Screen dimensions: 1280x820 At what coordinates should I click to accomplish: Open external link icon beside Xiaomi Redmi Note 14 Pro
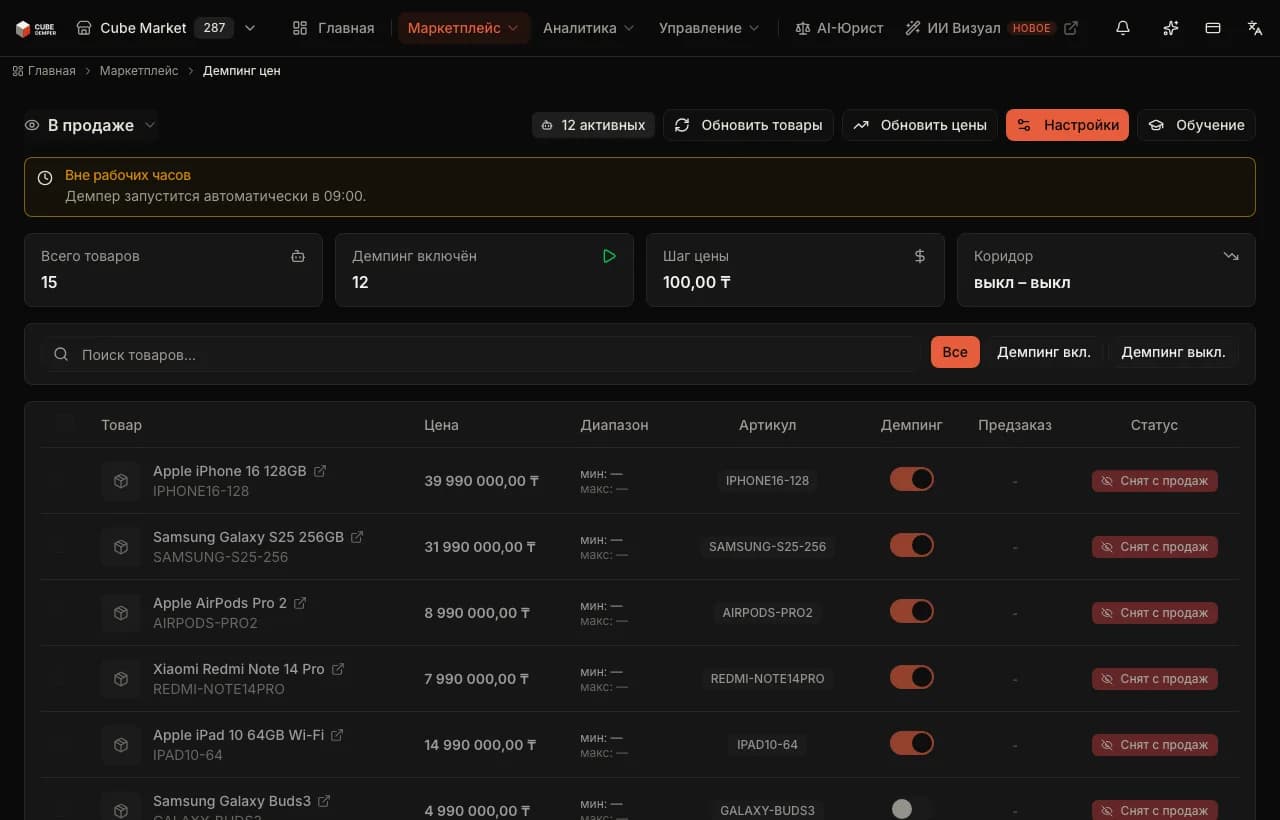[338, 669]
